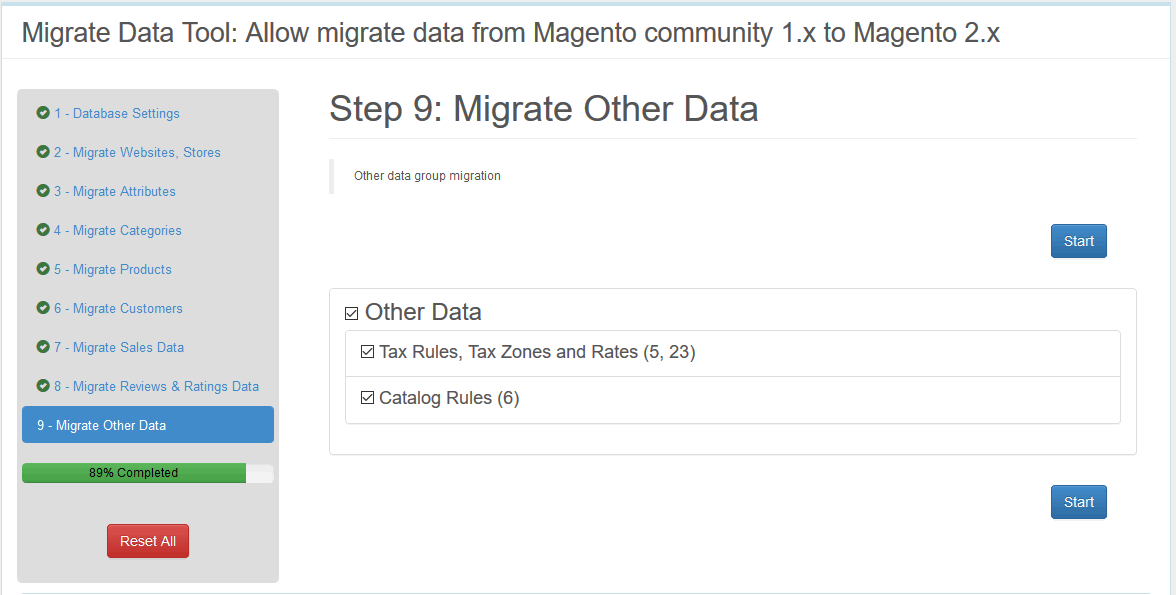Click the checkmark icon beside Migrate Customers

(x=43, y=308)
